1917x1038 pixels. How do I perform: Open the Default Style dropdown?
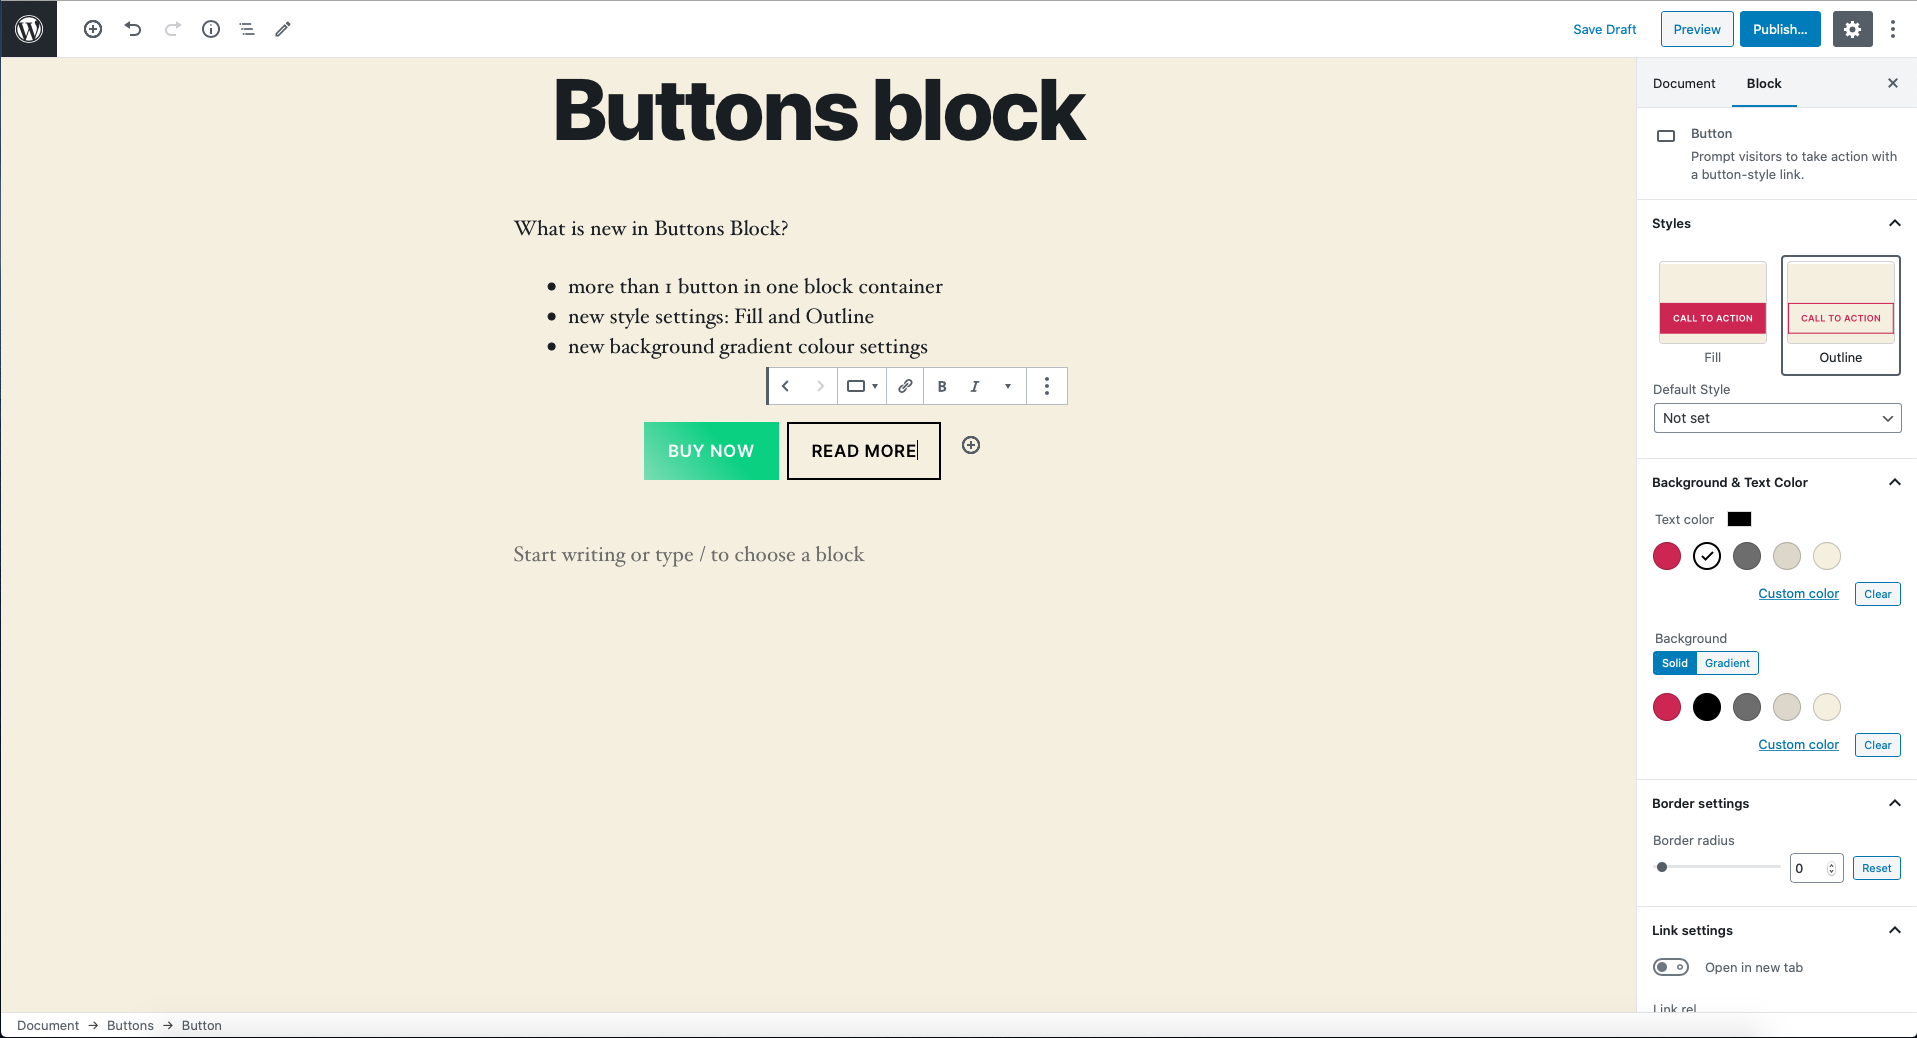pyautogui.click(x=1777, y=418)
